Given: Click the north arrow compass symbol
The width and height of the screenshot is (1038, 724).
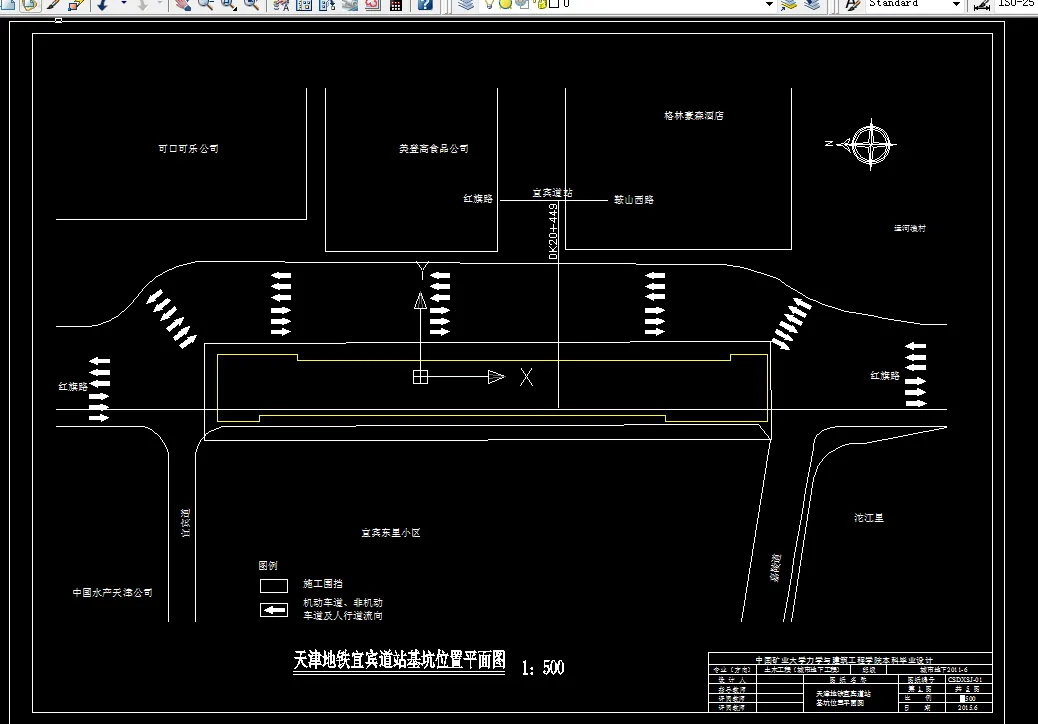Looking at the screenshot, I should point(871,144).
